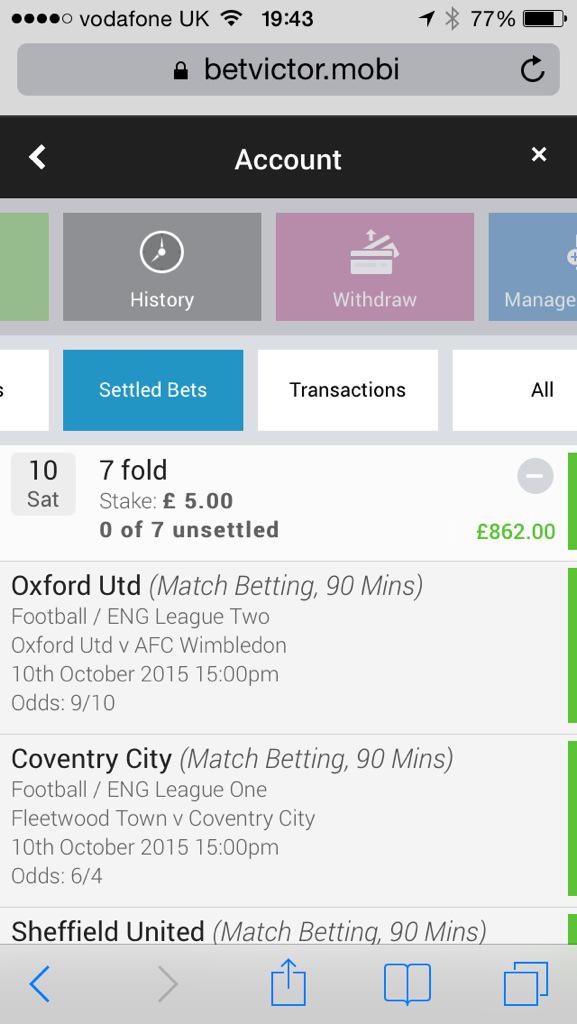
Task: Go back with Safari back arrow
Action: (39, 984)
